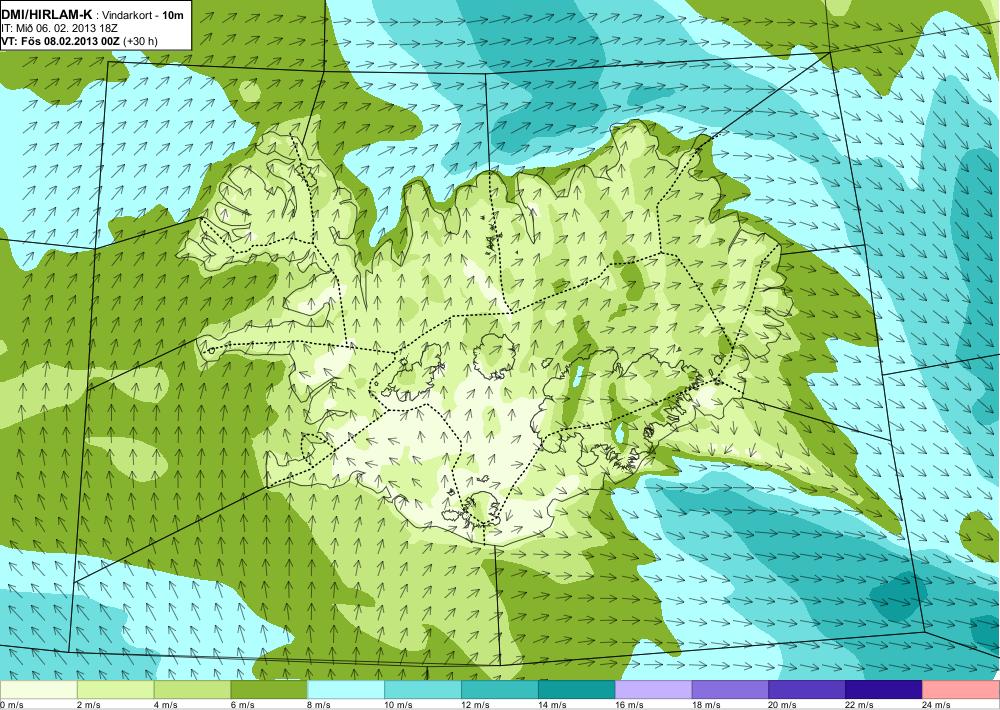
Task: Select the "20 m/s" legend label
Action: point(783,705)
